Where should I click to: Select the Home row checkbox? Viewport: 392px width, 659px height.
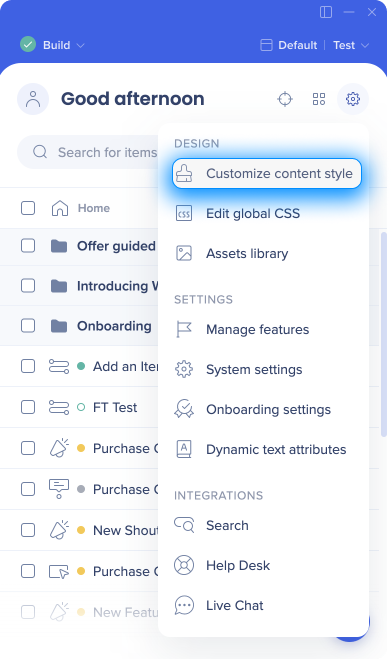point(28,208)
